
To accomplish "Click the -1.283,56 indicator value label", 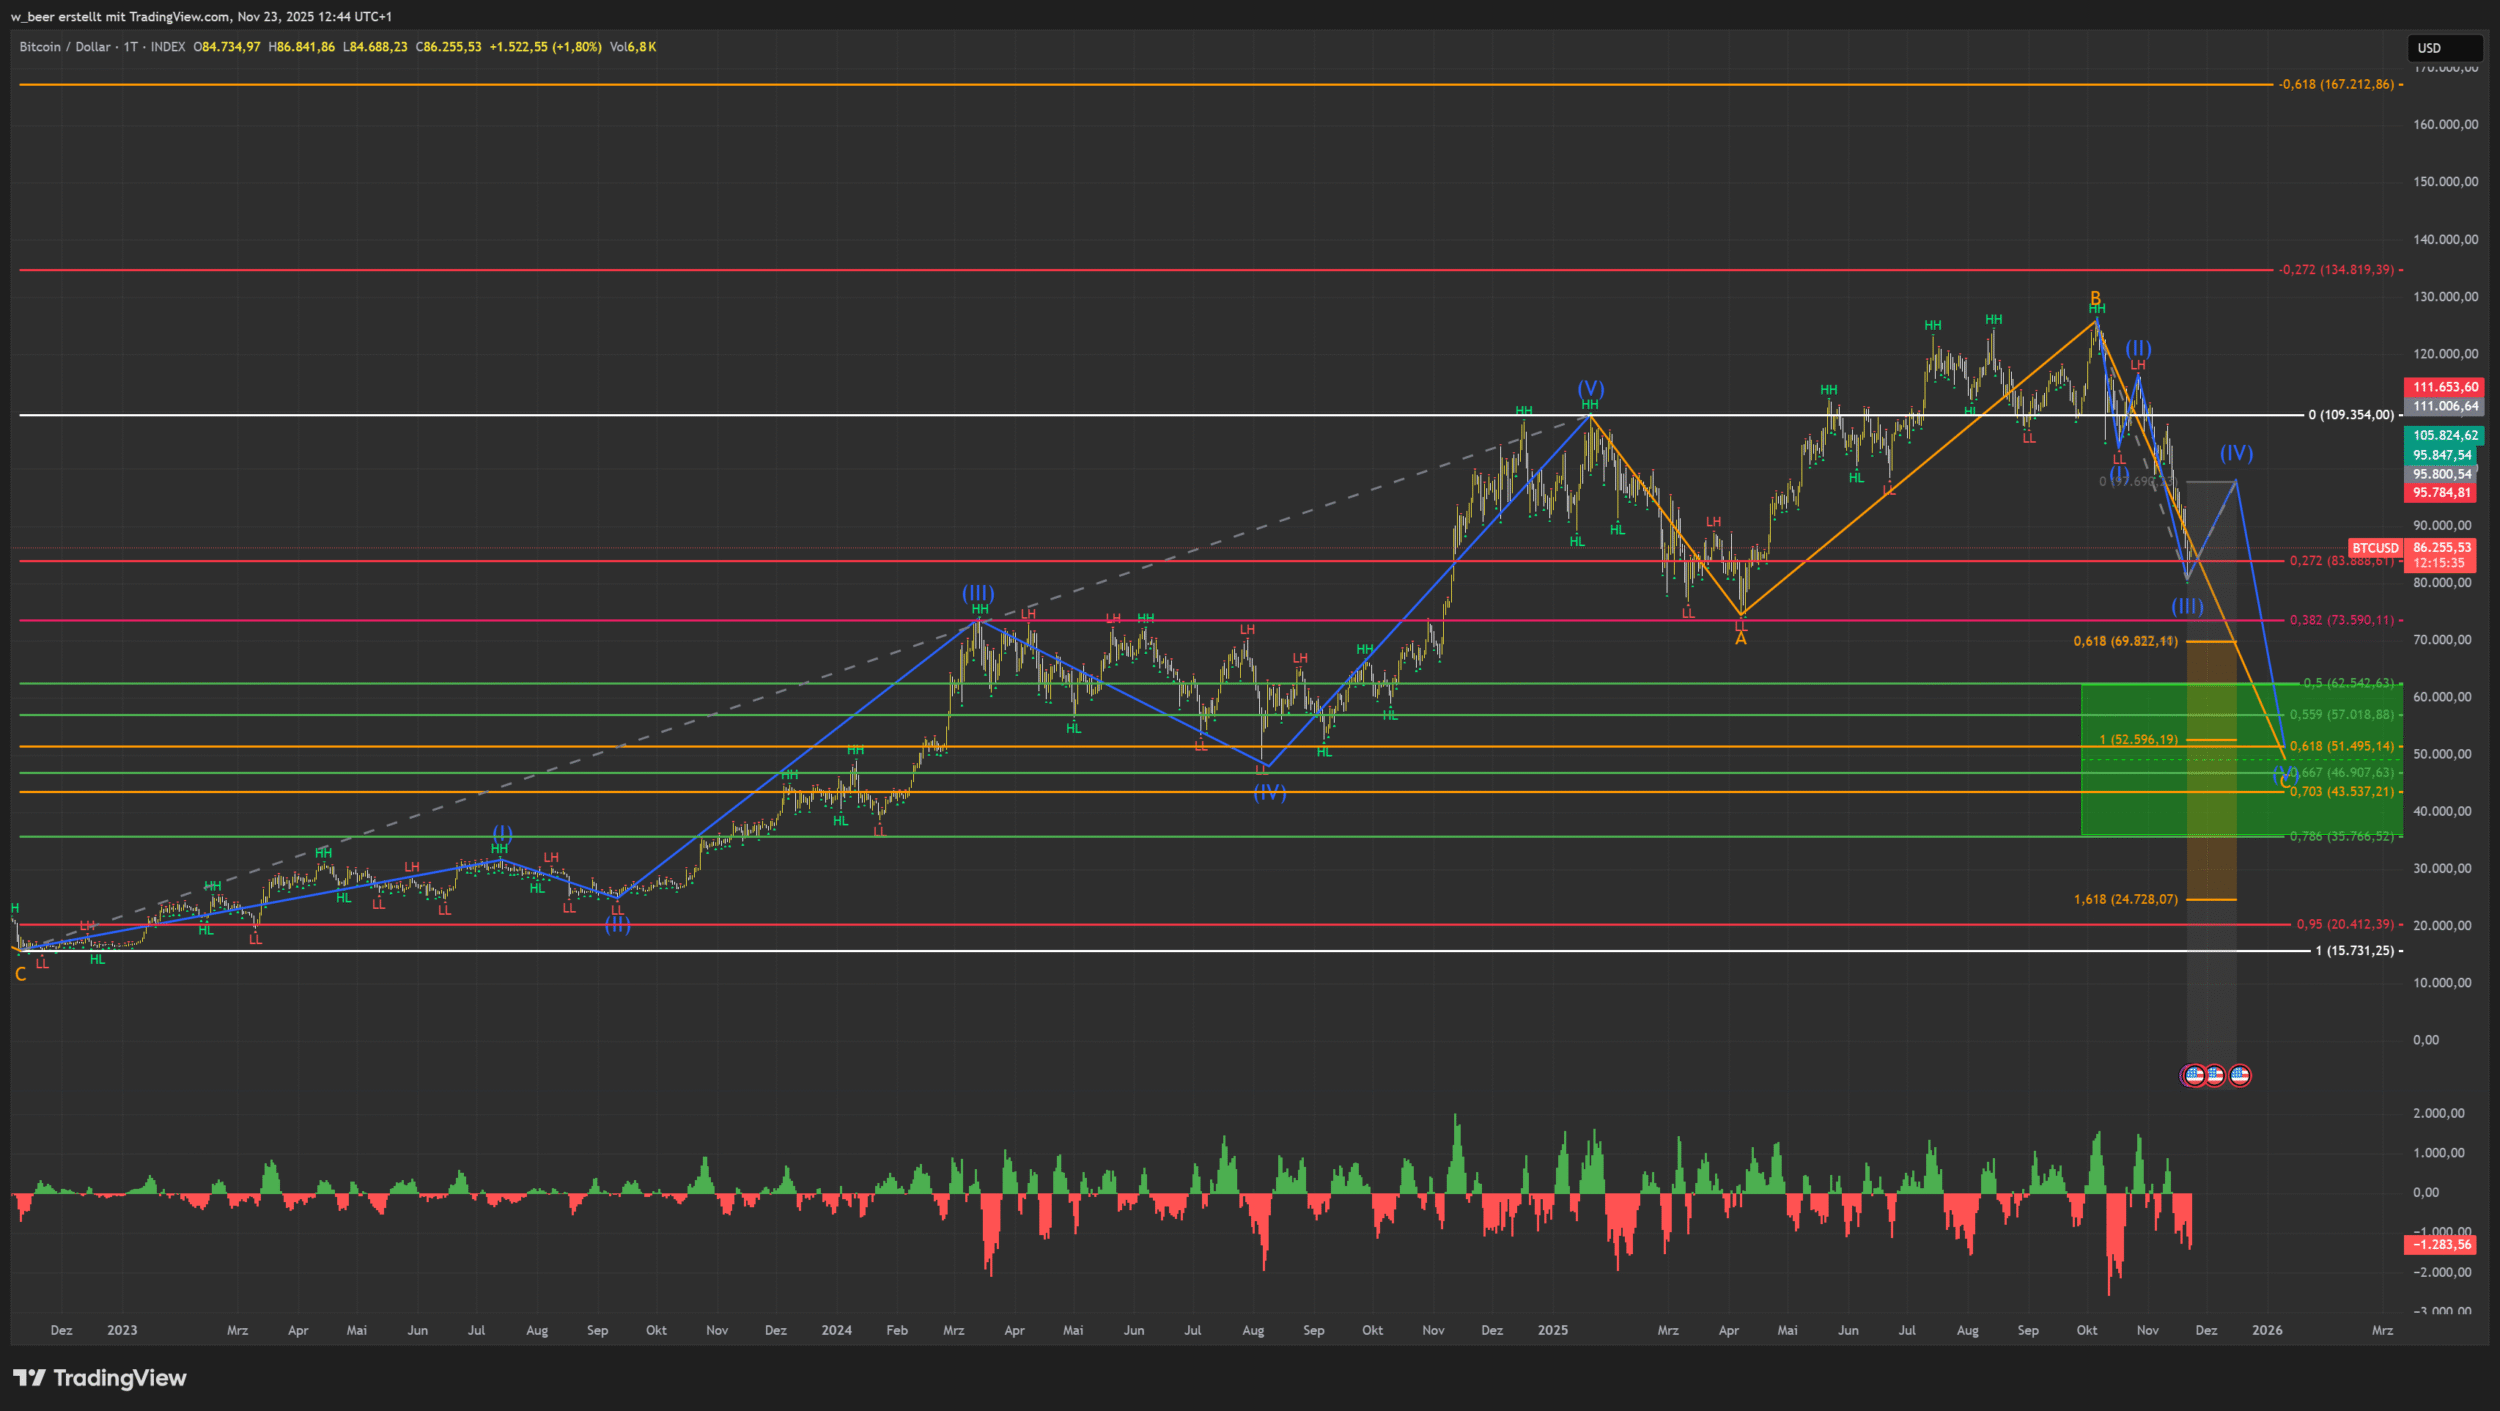I will (2441, 1245).
